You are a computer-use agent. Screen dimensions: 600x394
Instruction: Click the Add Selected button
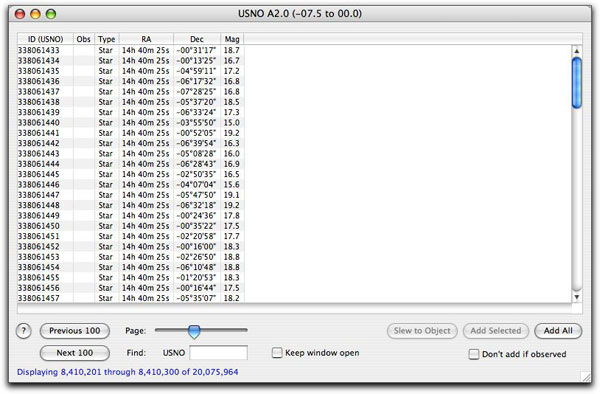[x=496, y=331]
